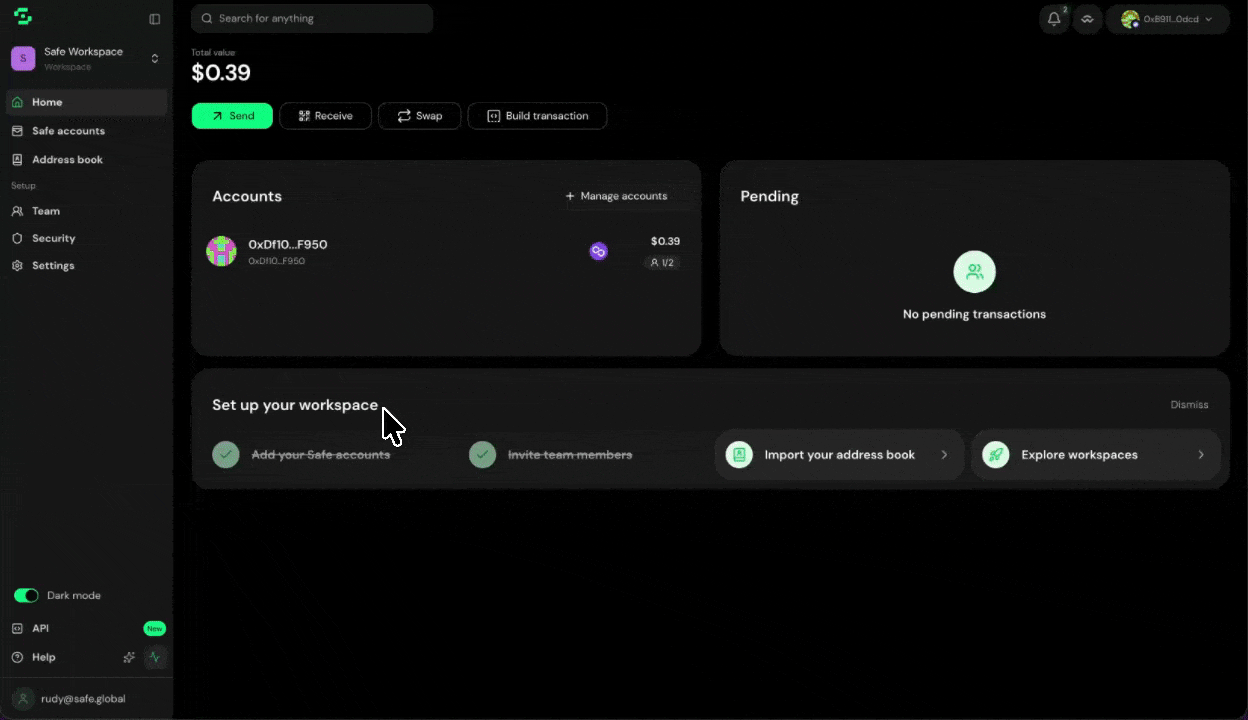Open Settings in the sidebar
The image size is (1248, 720).
click(86, 265)
